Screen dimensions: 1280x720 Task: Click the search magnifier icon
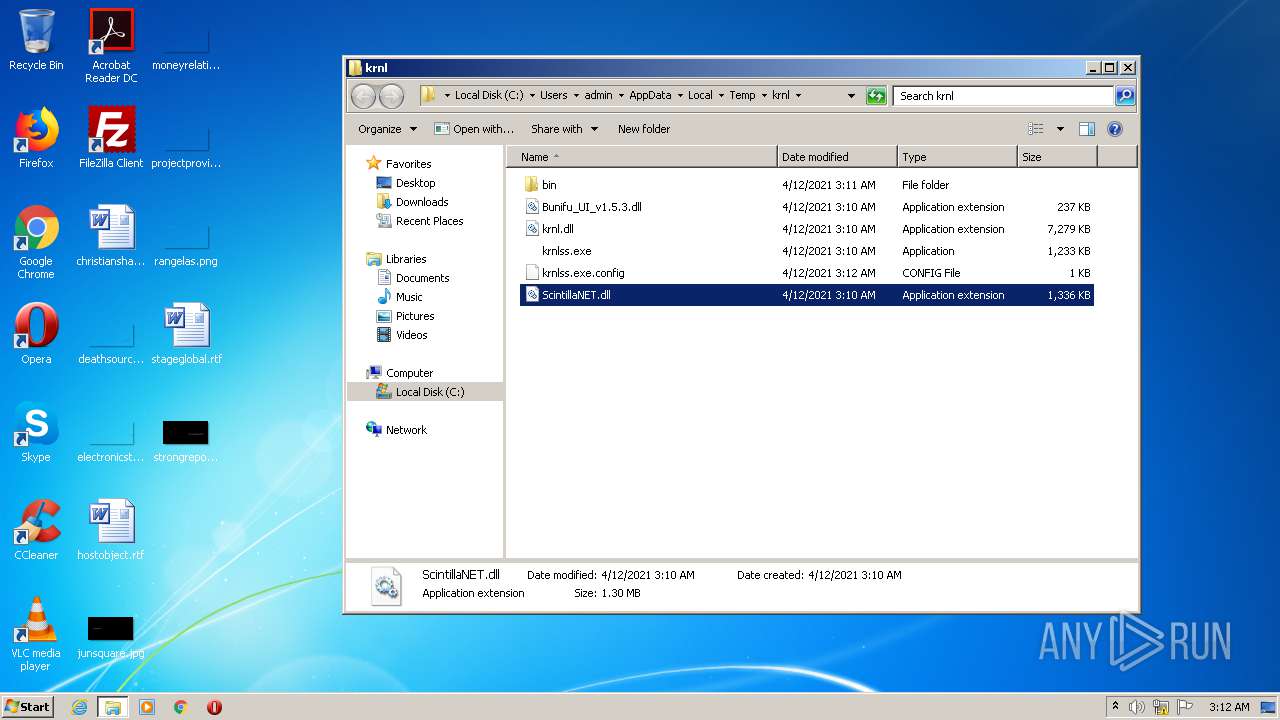coord(1125,96)
